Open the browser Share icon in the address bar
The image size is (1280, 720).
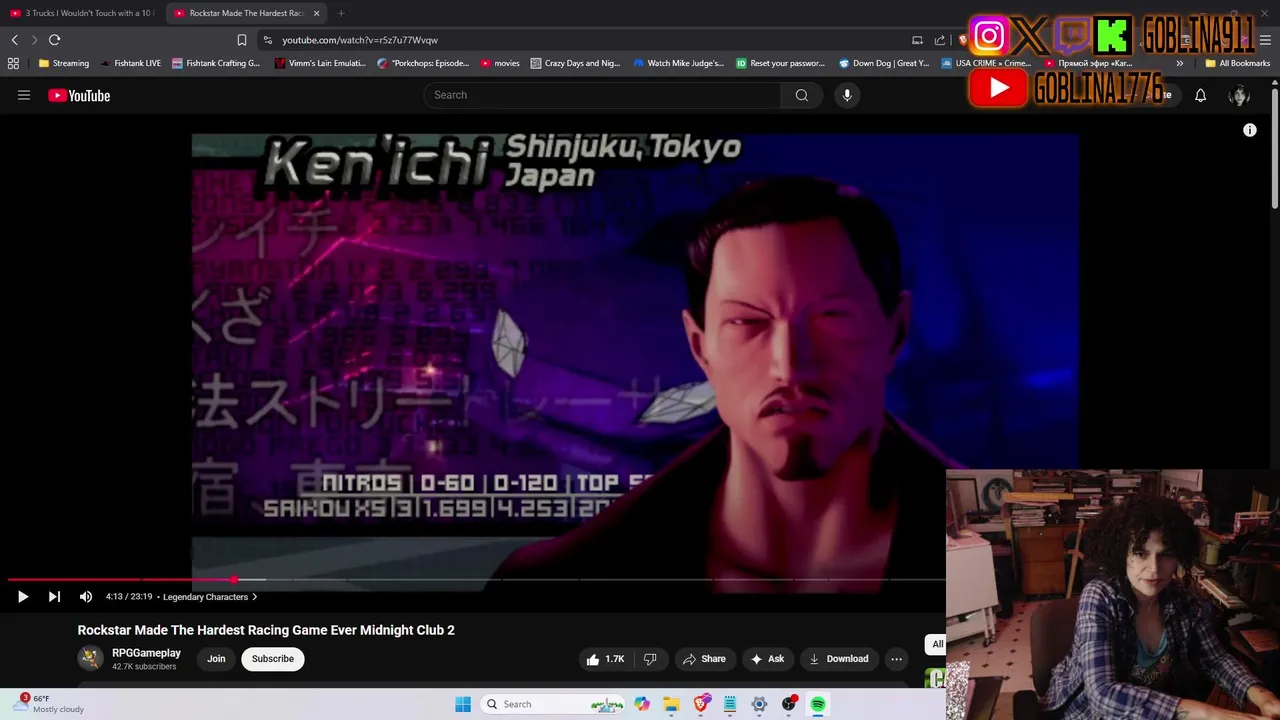pos(940,40)
